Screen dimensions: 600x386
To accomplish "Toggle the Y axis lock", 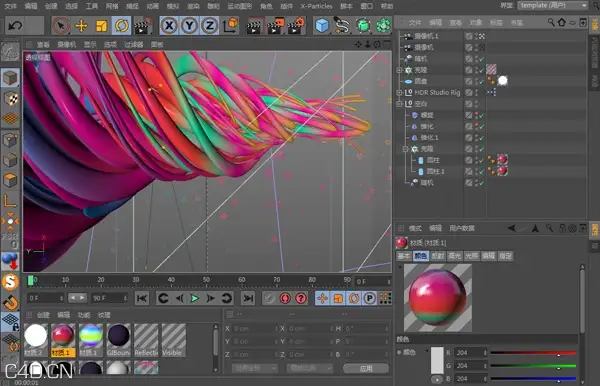I will click(189, 26).
